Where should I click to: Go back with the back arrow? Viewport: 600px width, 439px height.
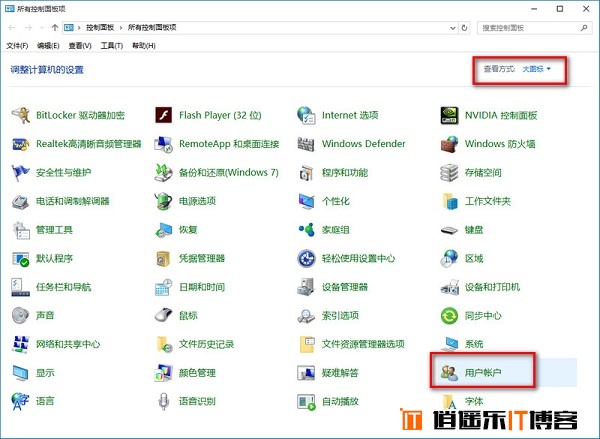[12, 28]
